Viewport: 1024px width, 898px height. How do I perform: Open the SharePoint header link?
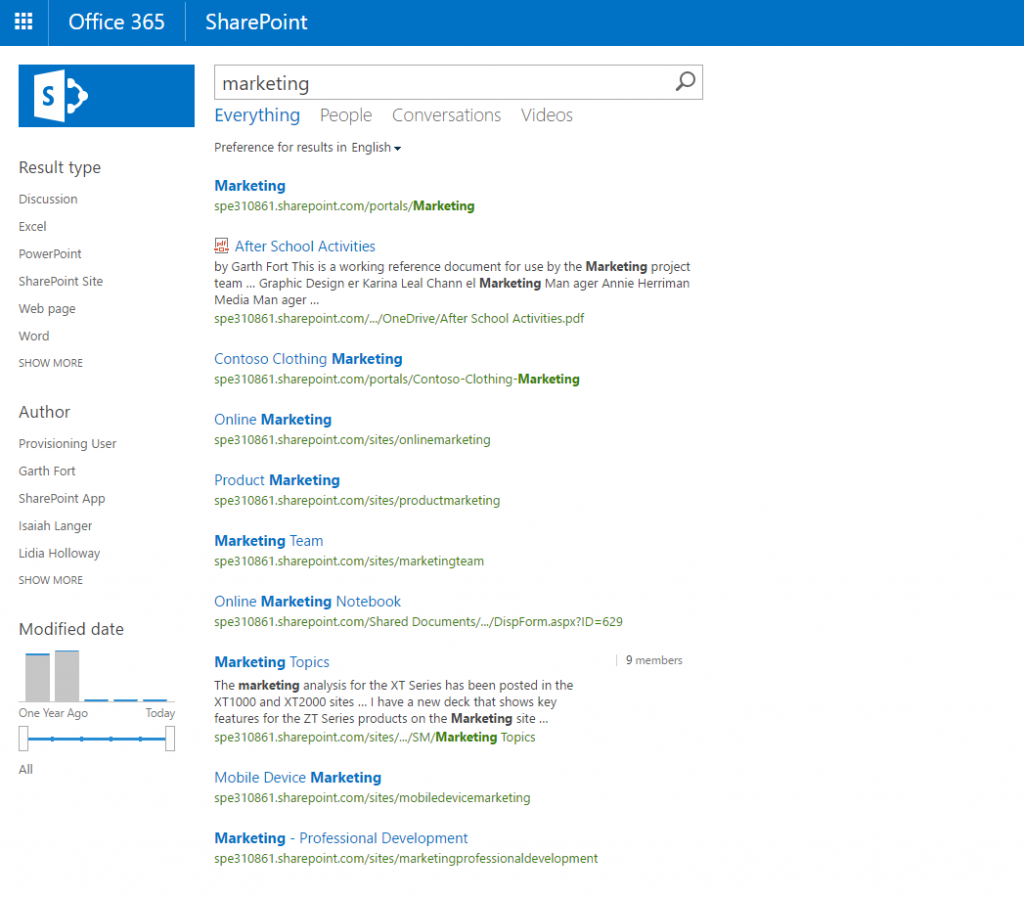coord(256,22)
